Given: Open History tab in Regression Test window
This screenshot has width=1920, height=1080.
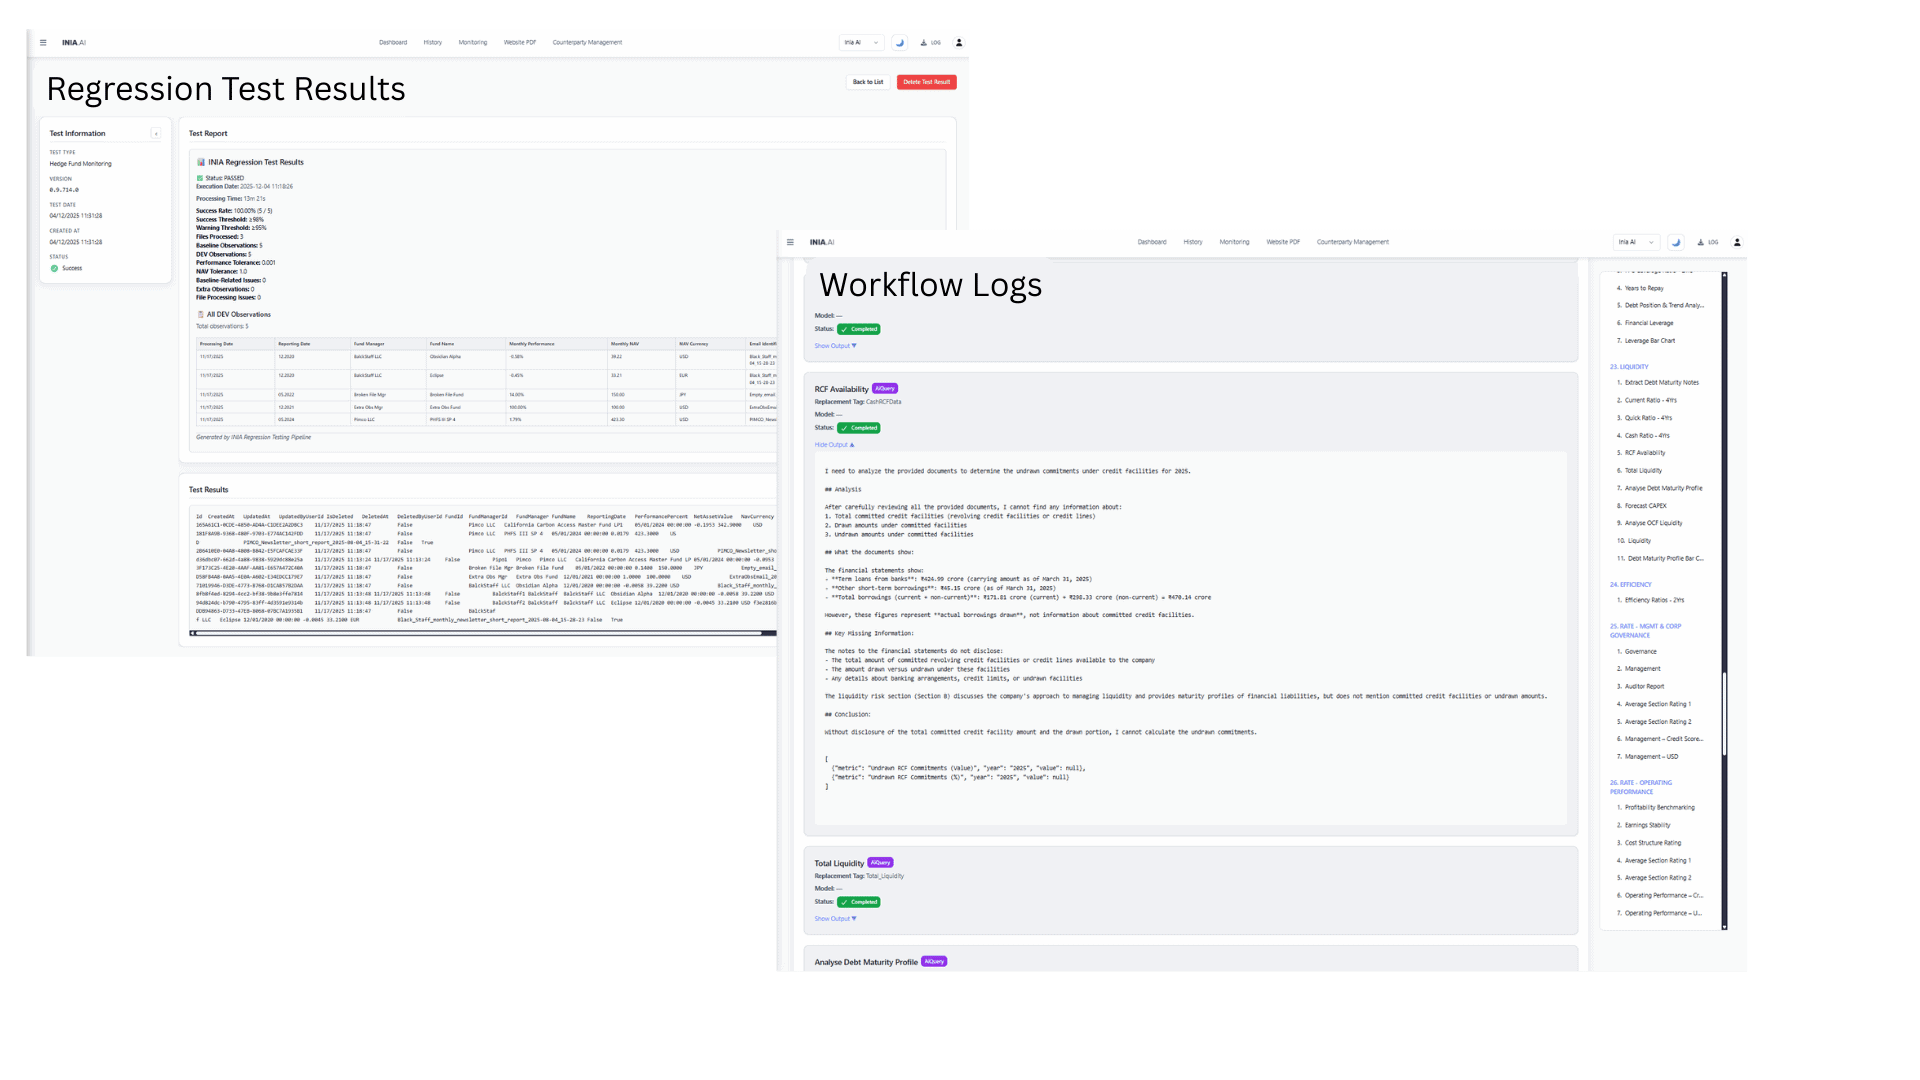Looking at the screenshot, I should pos(432,43).
